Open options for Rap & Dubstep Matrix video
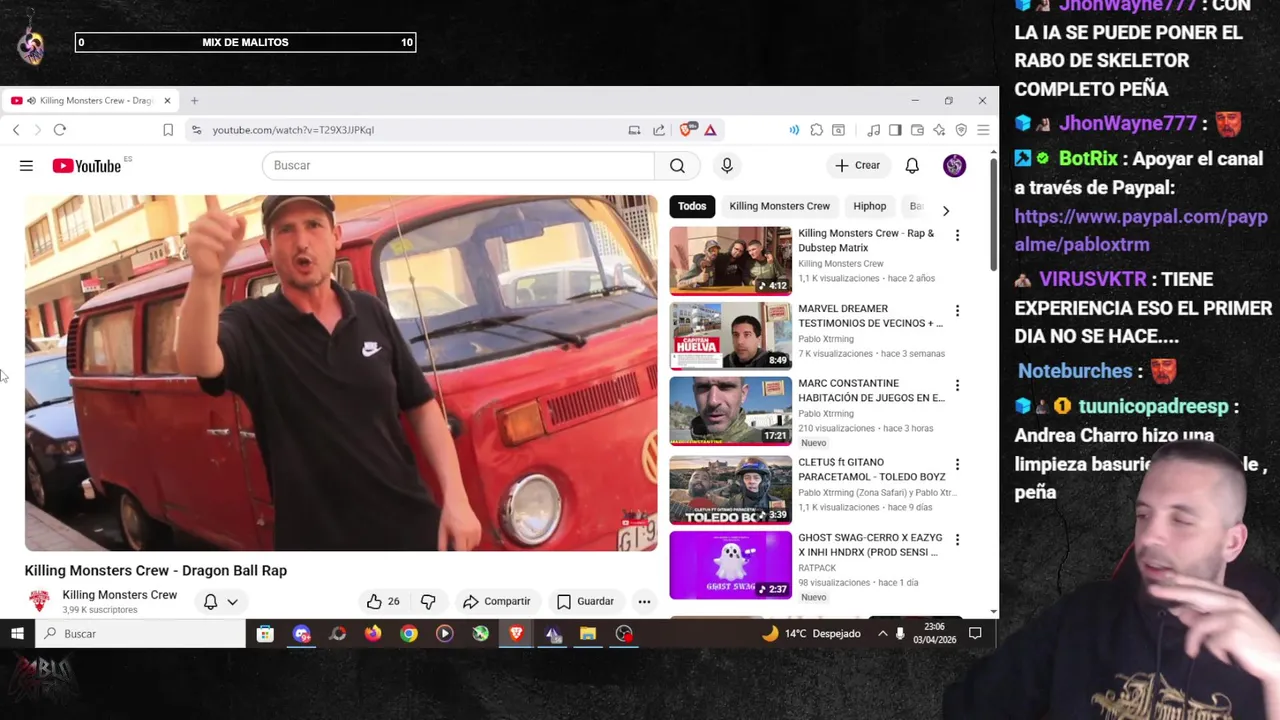 coord(957,235)
